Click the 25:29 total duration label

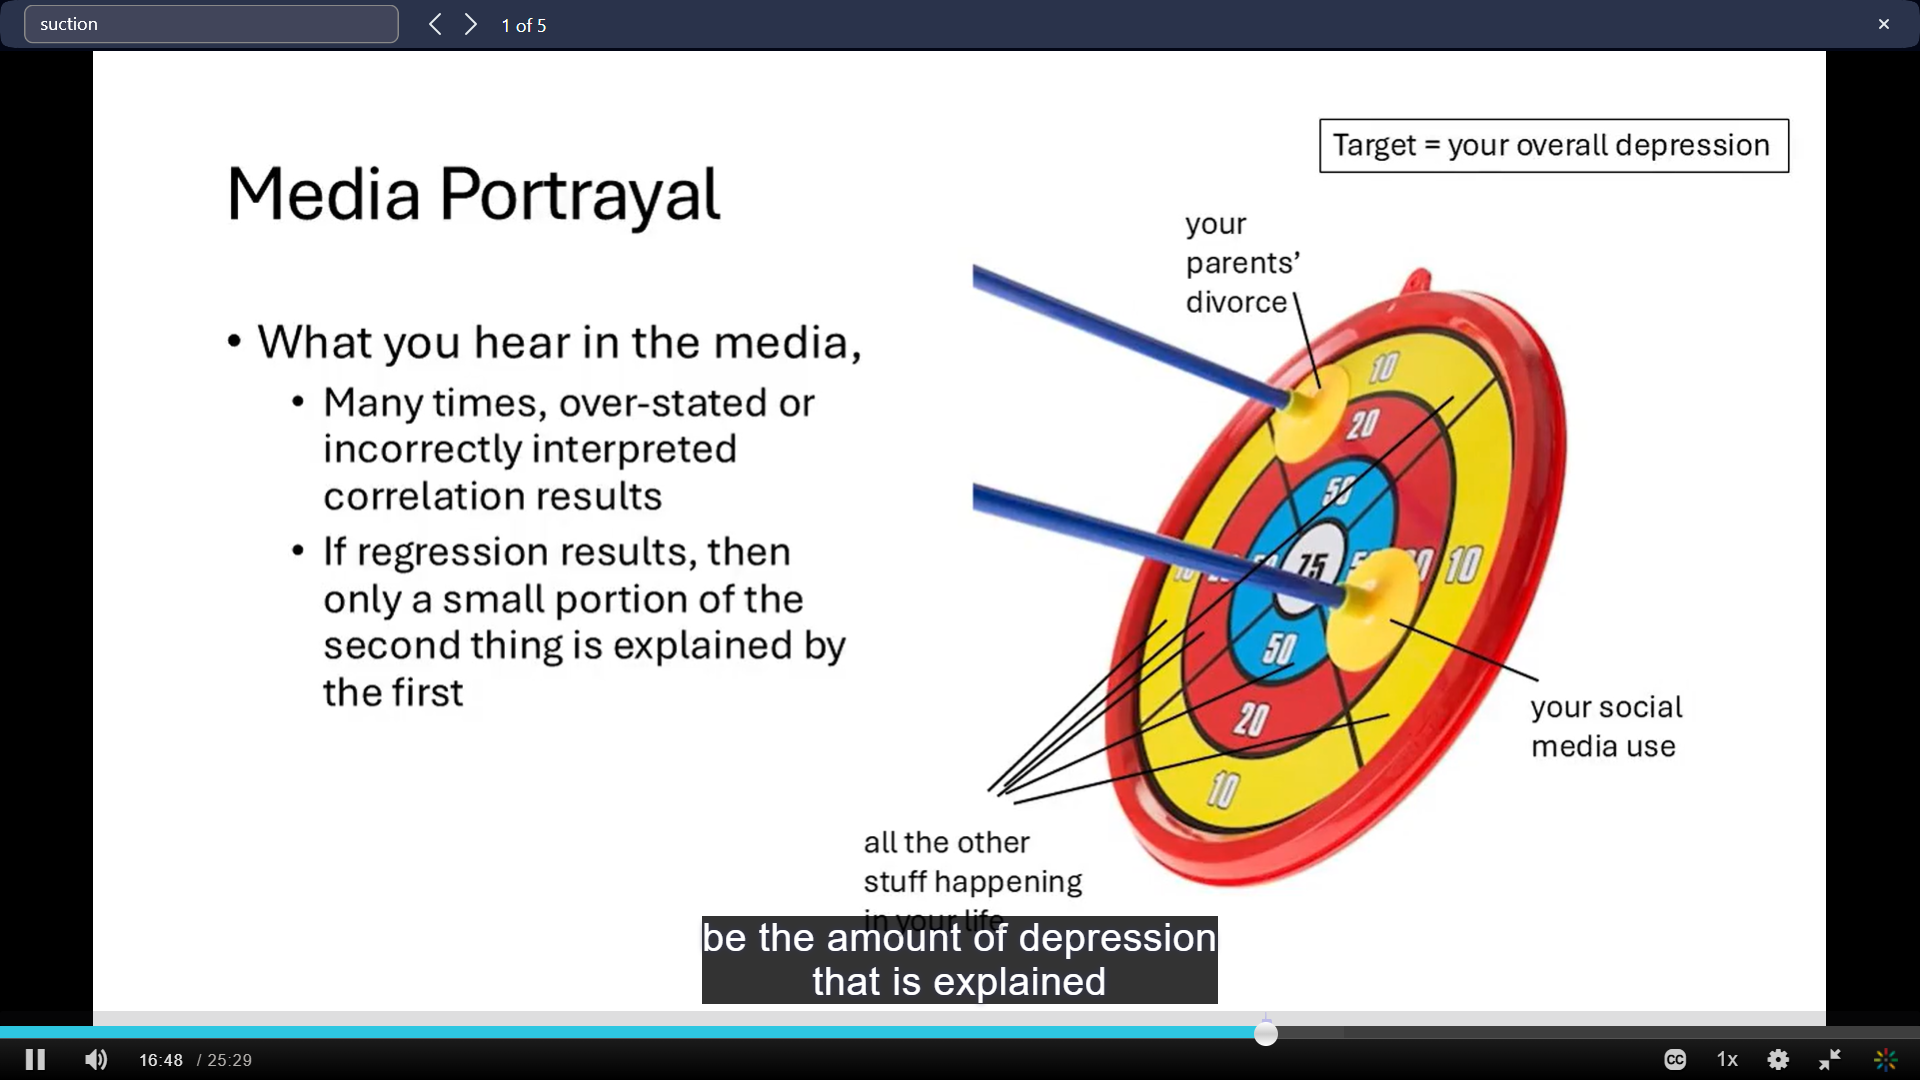[x=229, y=1060]
